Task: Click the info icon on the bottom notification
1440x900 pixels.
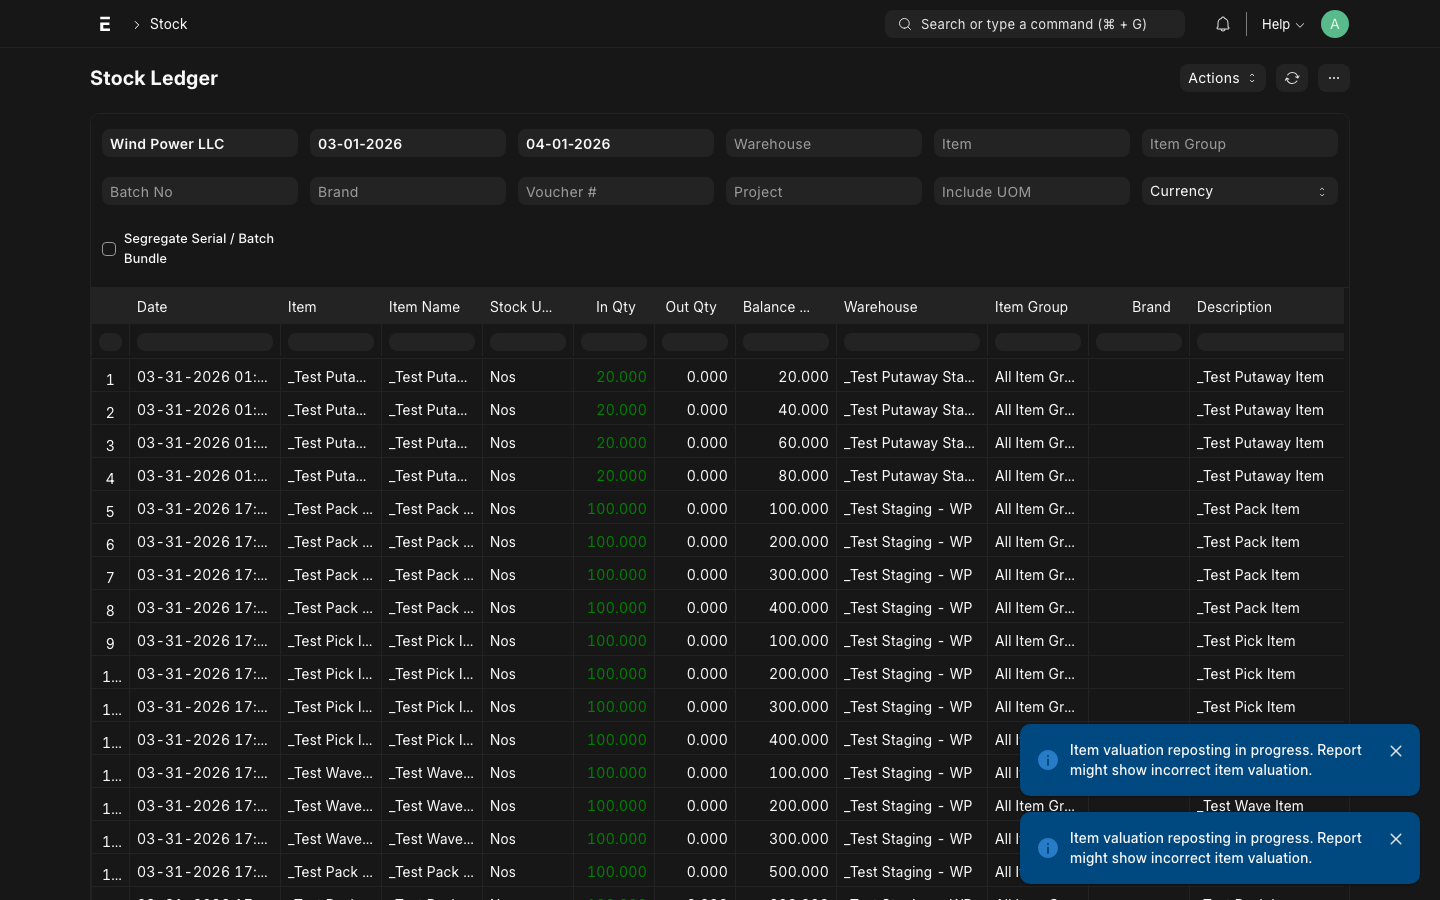Action: coord(1047,848)
